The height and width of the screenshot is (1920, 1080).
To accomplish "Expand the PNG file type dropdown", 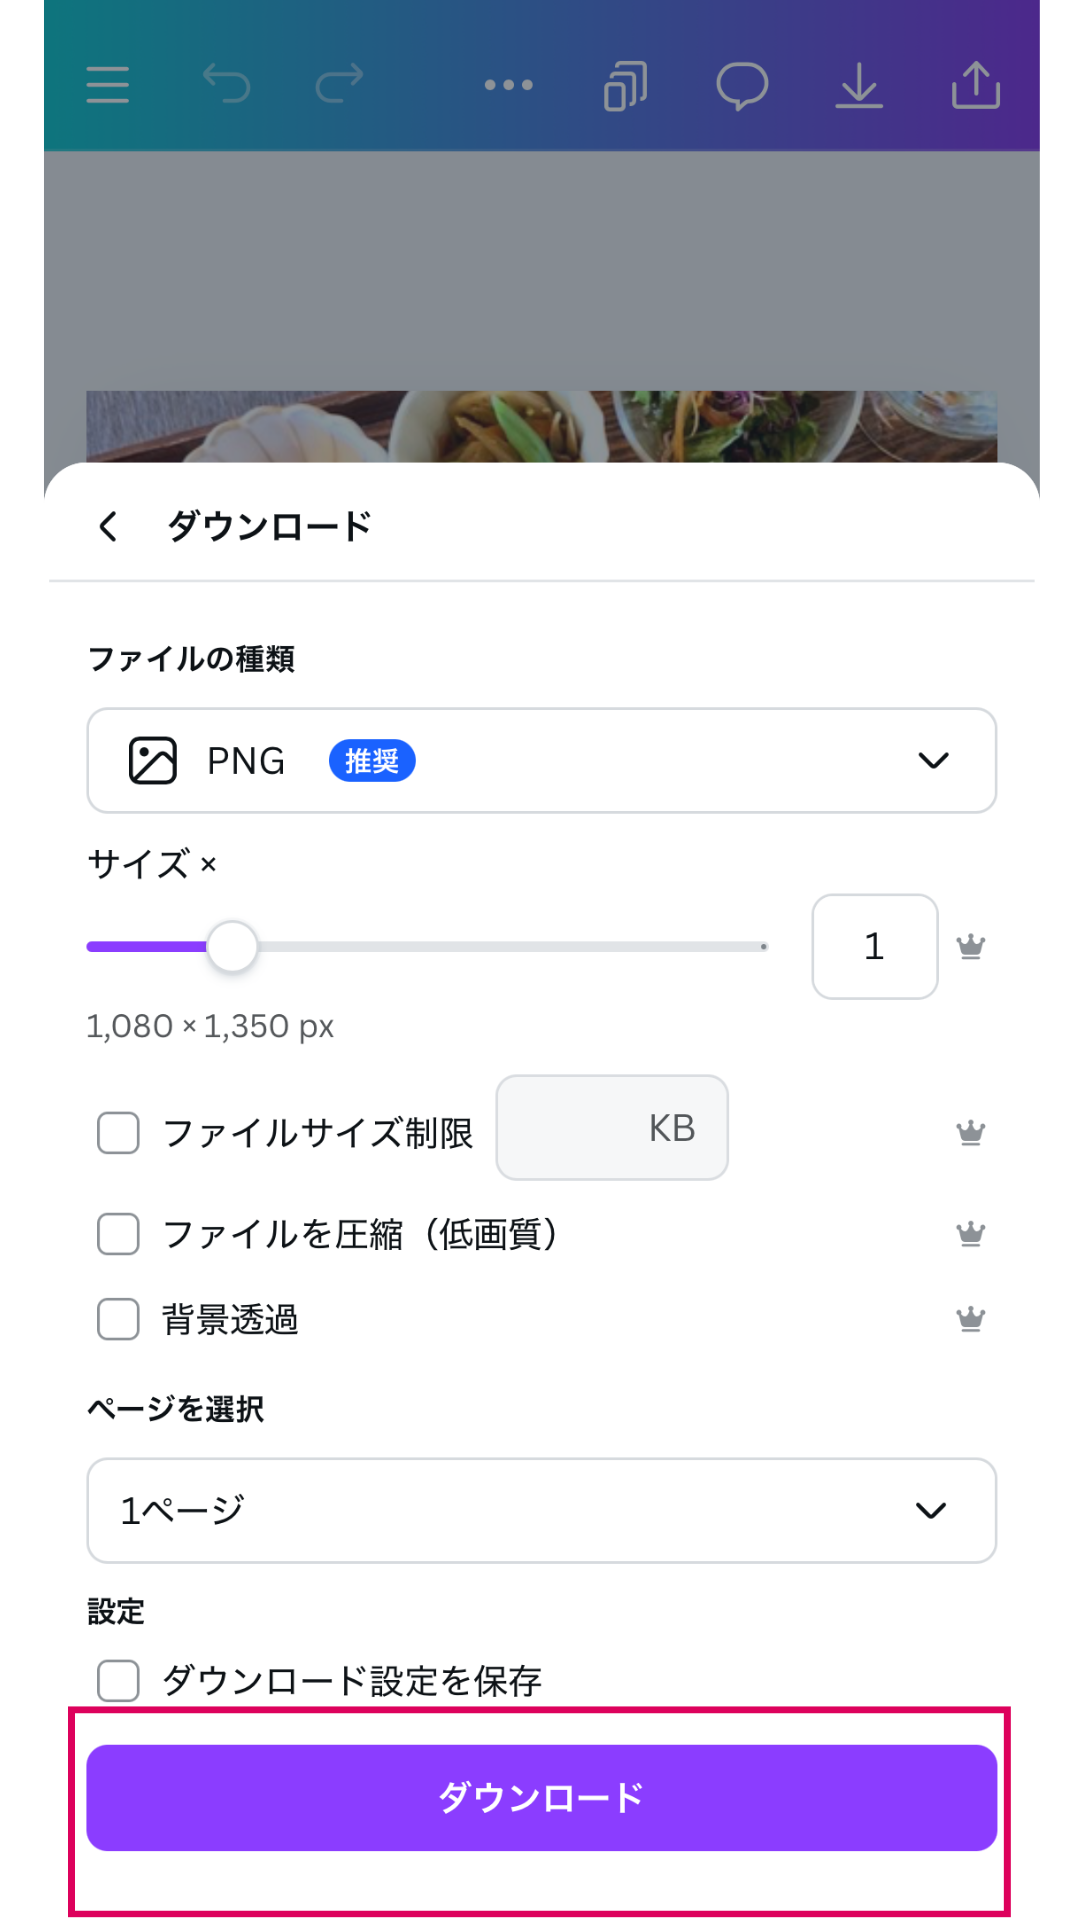I will coord(541,761).
